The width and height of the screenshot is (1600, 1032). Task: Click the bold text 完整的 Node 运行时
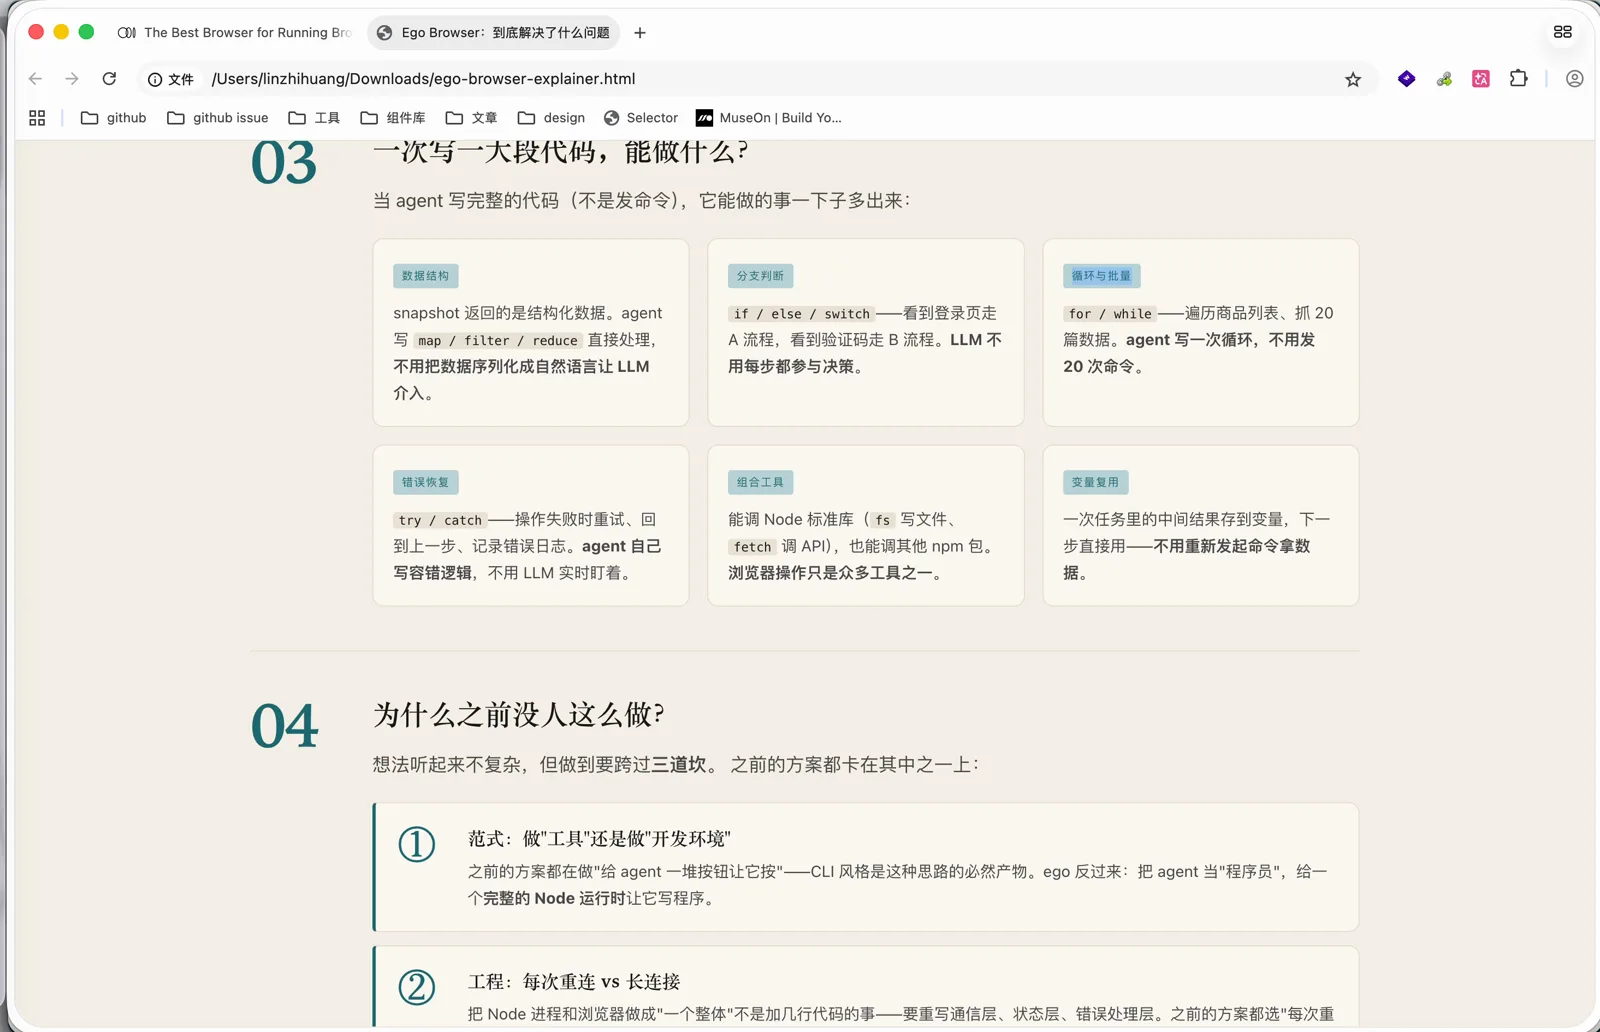(555, 898)
